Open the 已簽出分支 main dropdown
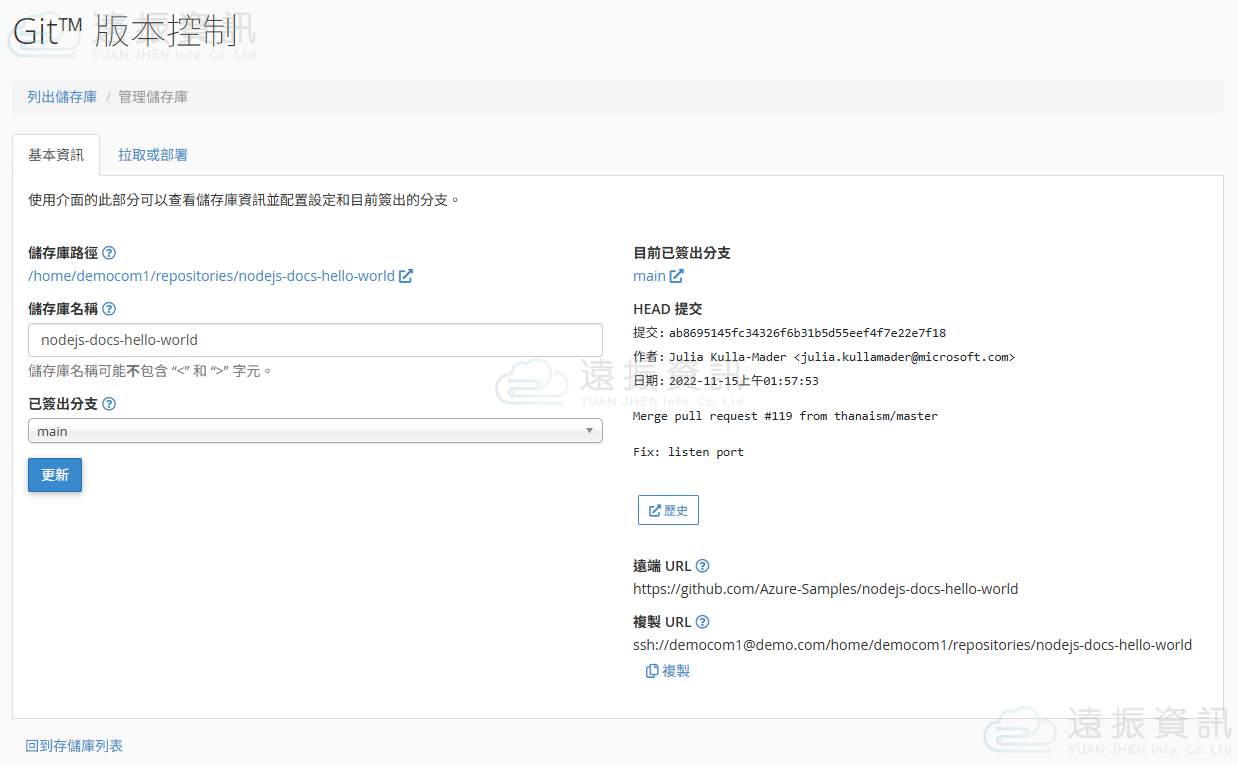Viewport: 1238px width, 765px height. click(x=315, y=431)
